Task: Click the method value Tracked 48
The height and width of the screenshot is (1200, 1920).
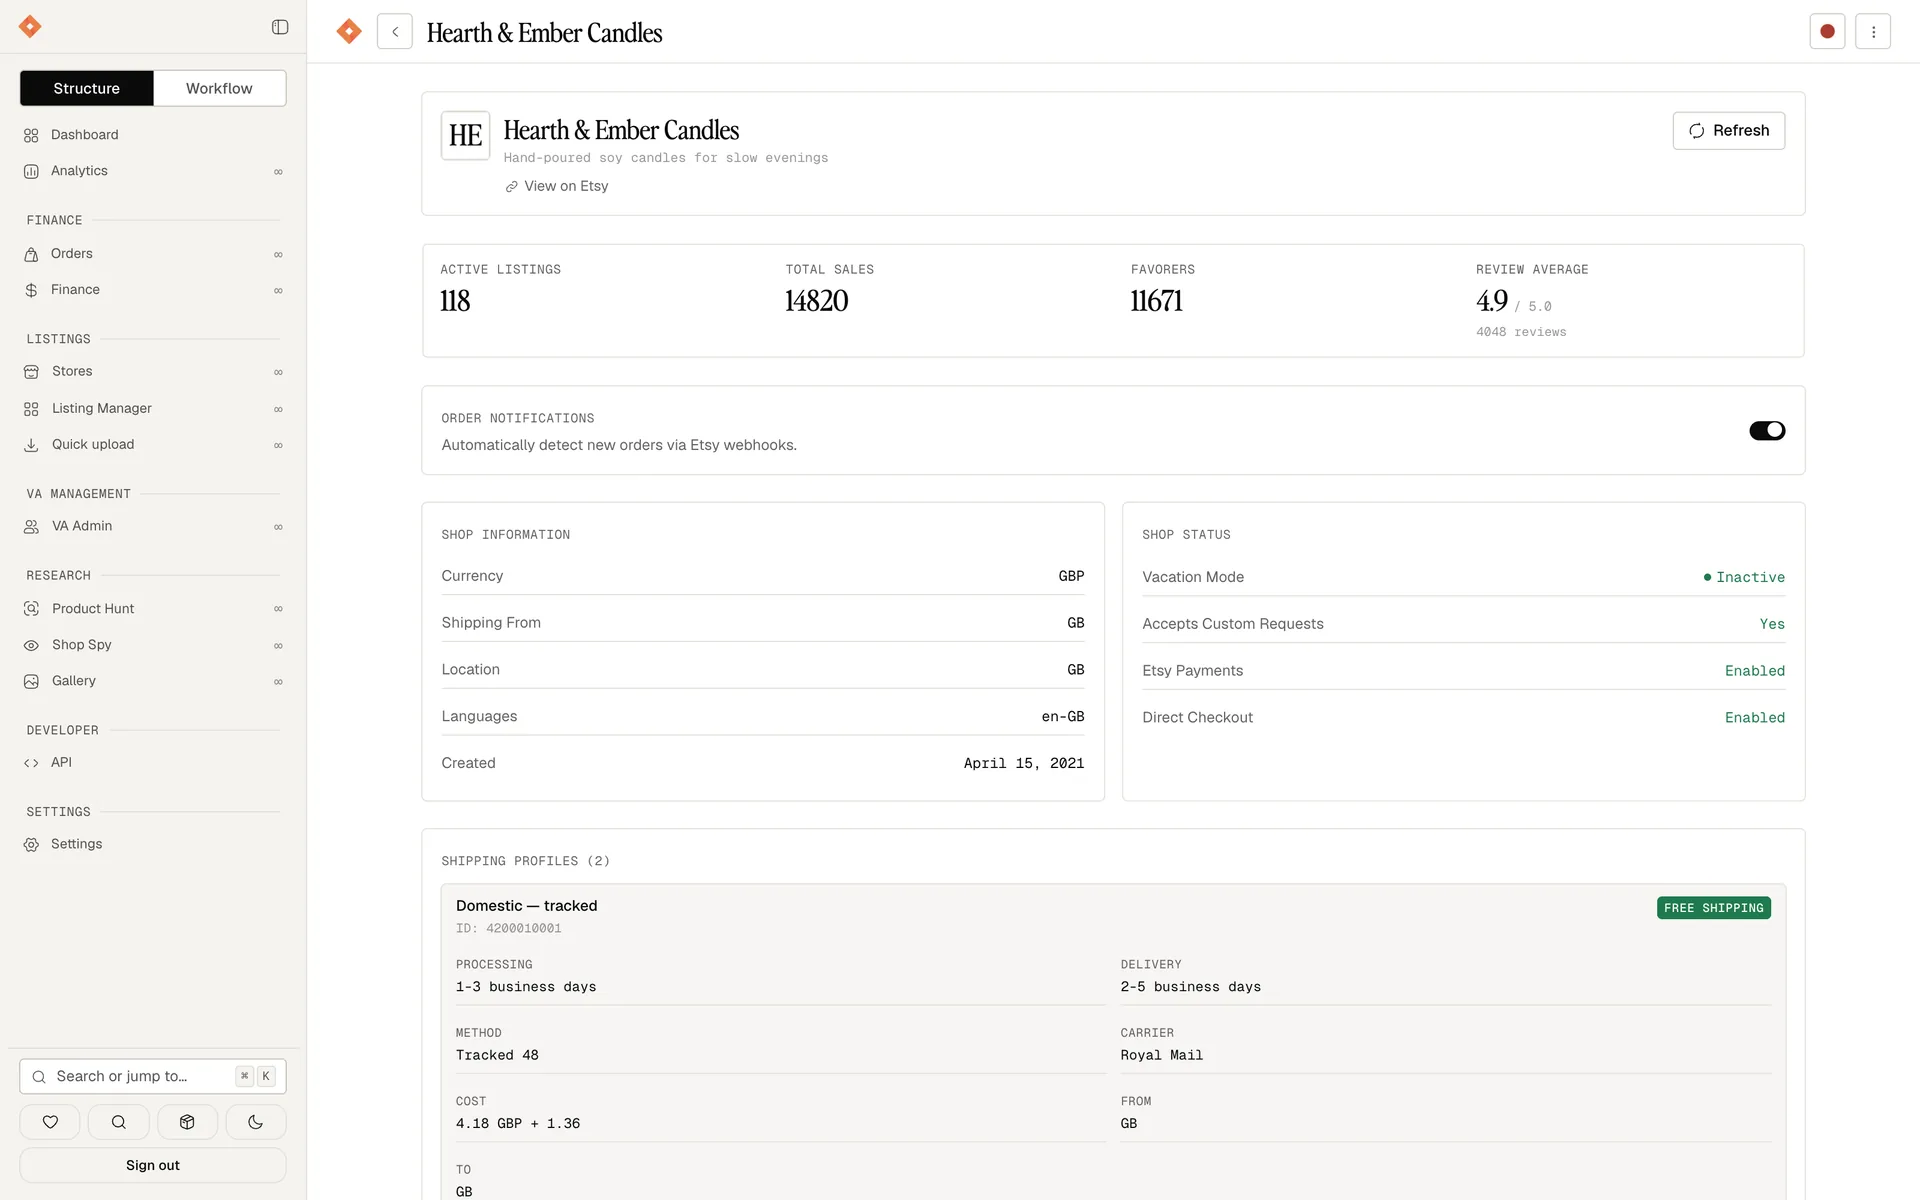Action: (x=497, y=1055)
